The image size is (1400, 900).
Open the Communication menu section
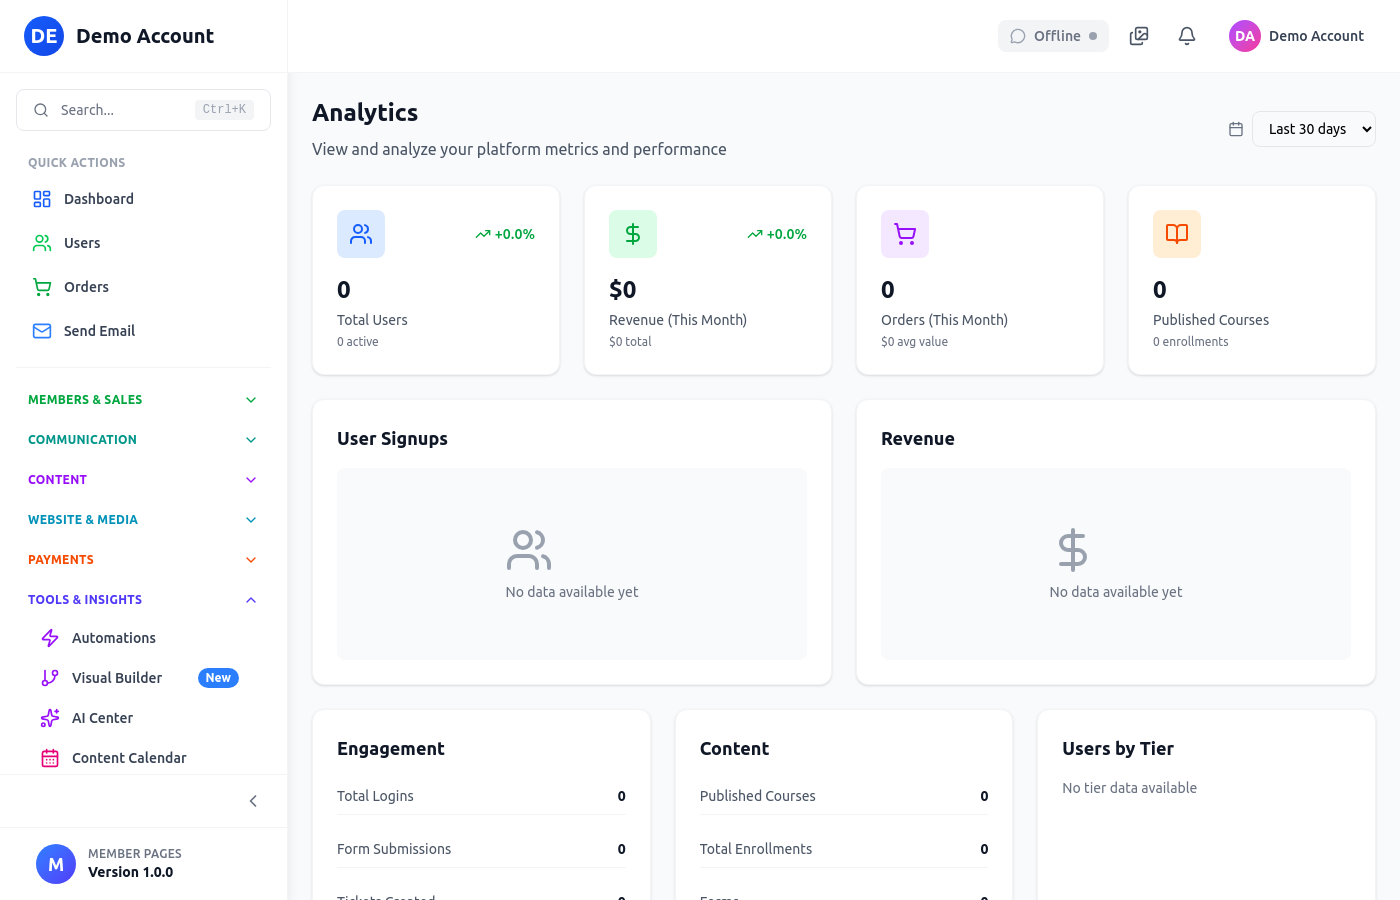point(143,439)
